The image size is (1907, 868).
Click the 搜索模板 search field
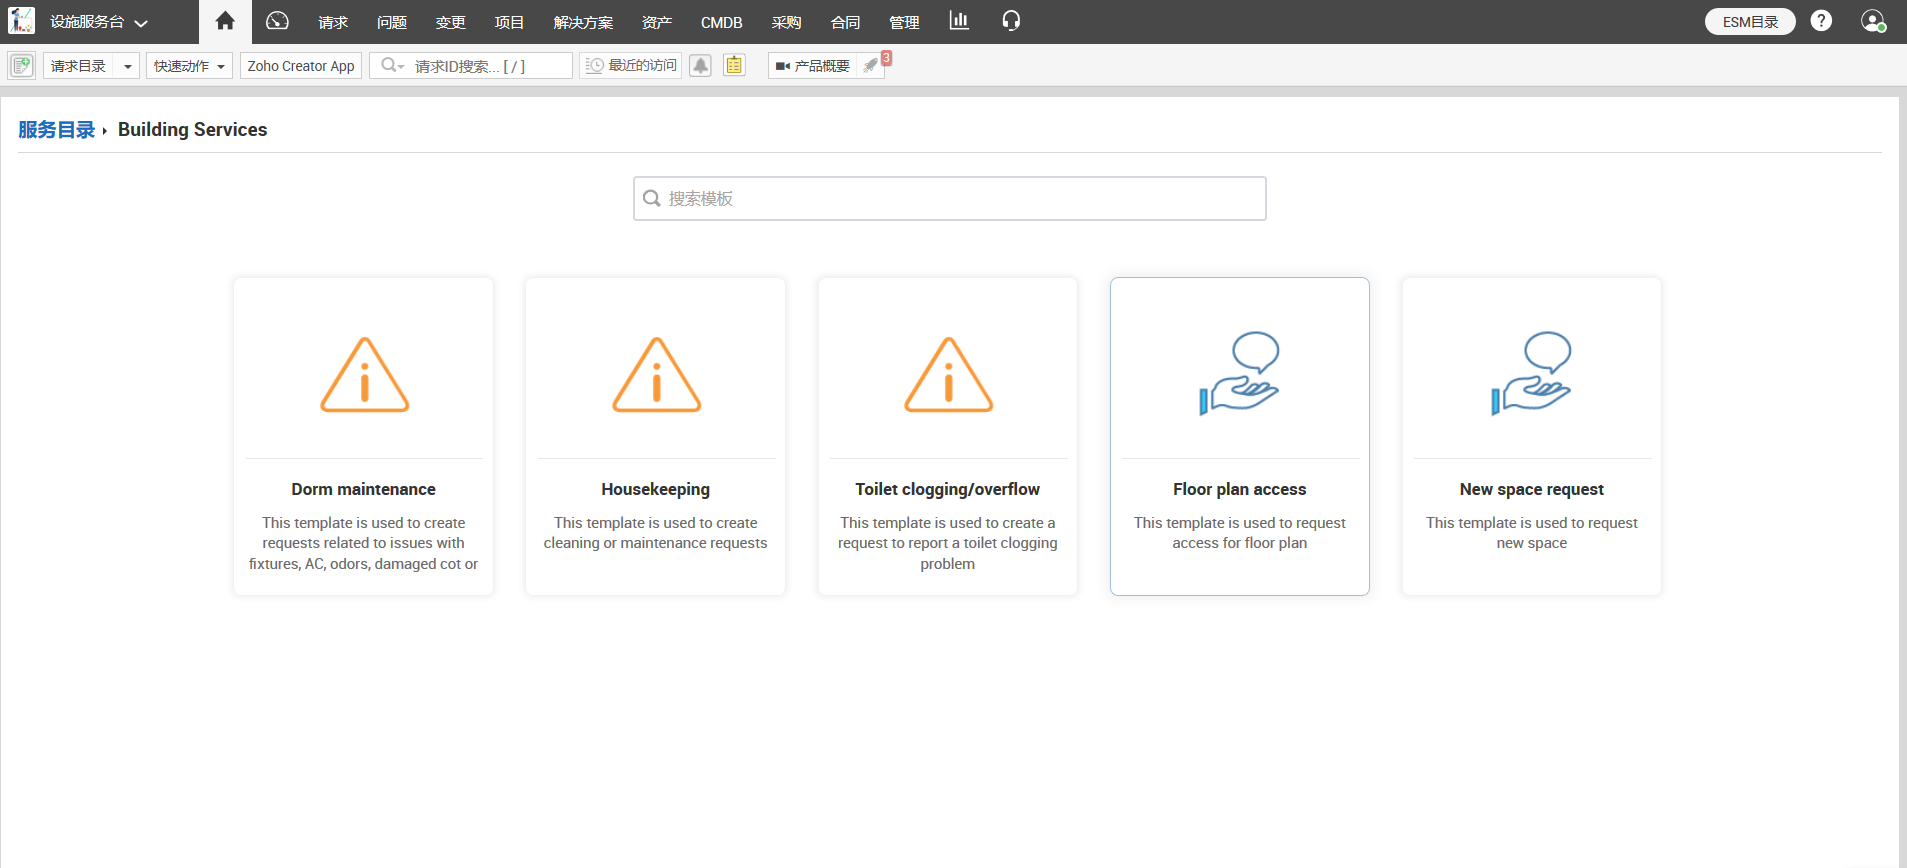pyautogui.click(x=950, y=199)
